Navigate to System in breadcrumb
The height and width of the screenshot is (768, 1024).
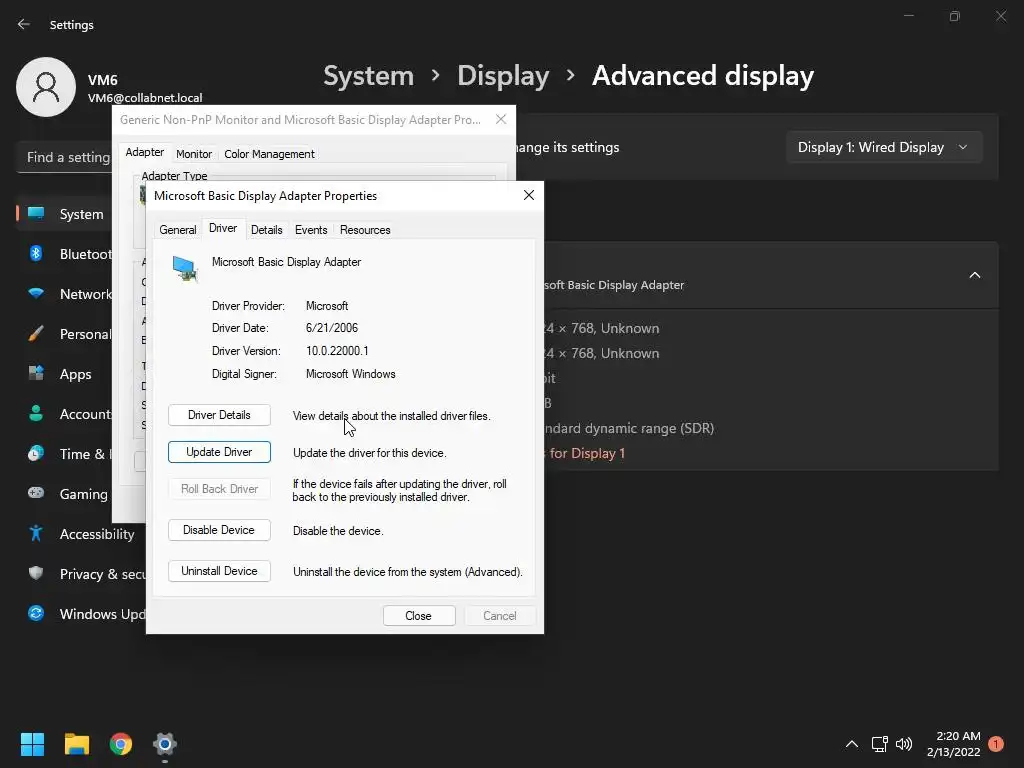click(x=368, y=76)
